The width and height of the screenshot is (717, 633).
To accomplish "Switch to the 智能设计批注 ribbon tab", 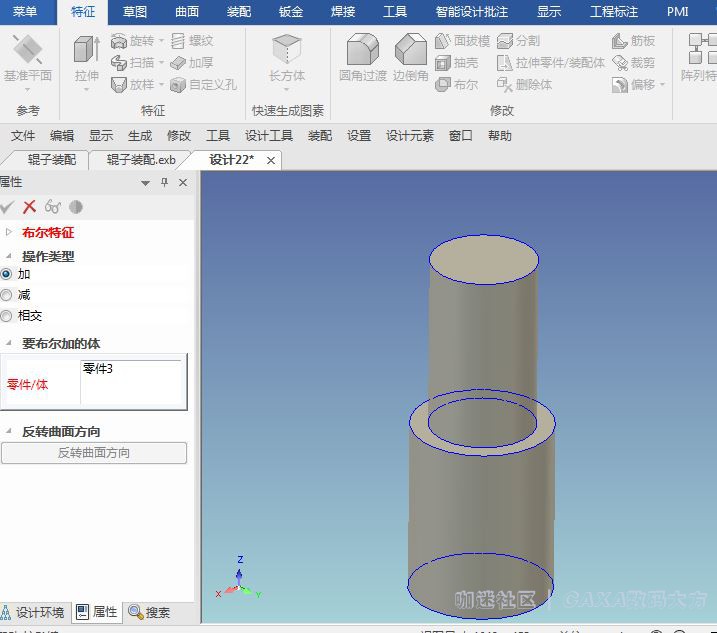I will (x=471, y=11).
